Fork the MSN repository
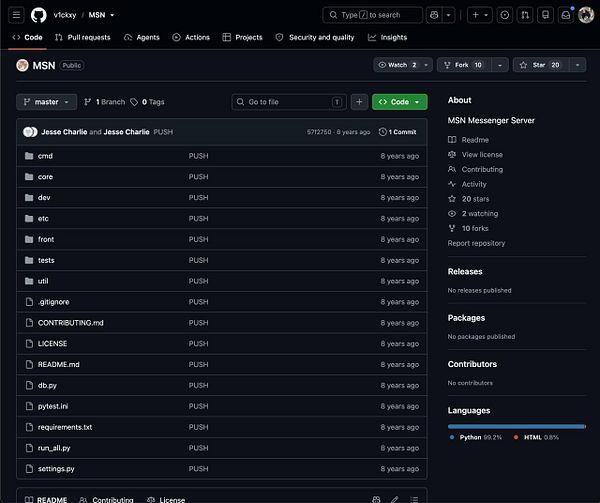Screen dimensions: 600x503 [x=464, y=65]
